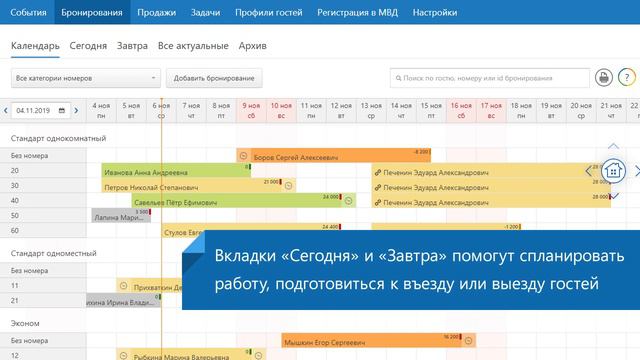
Task: Click circle icon on Боров booking
Action: point(243,156)
